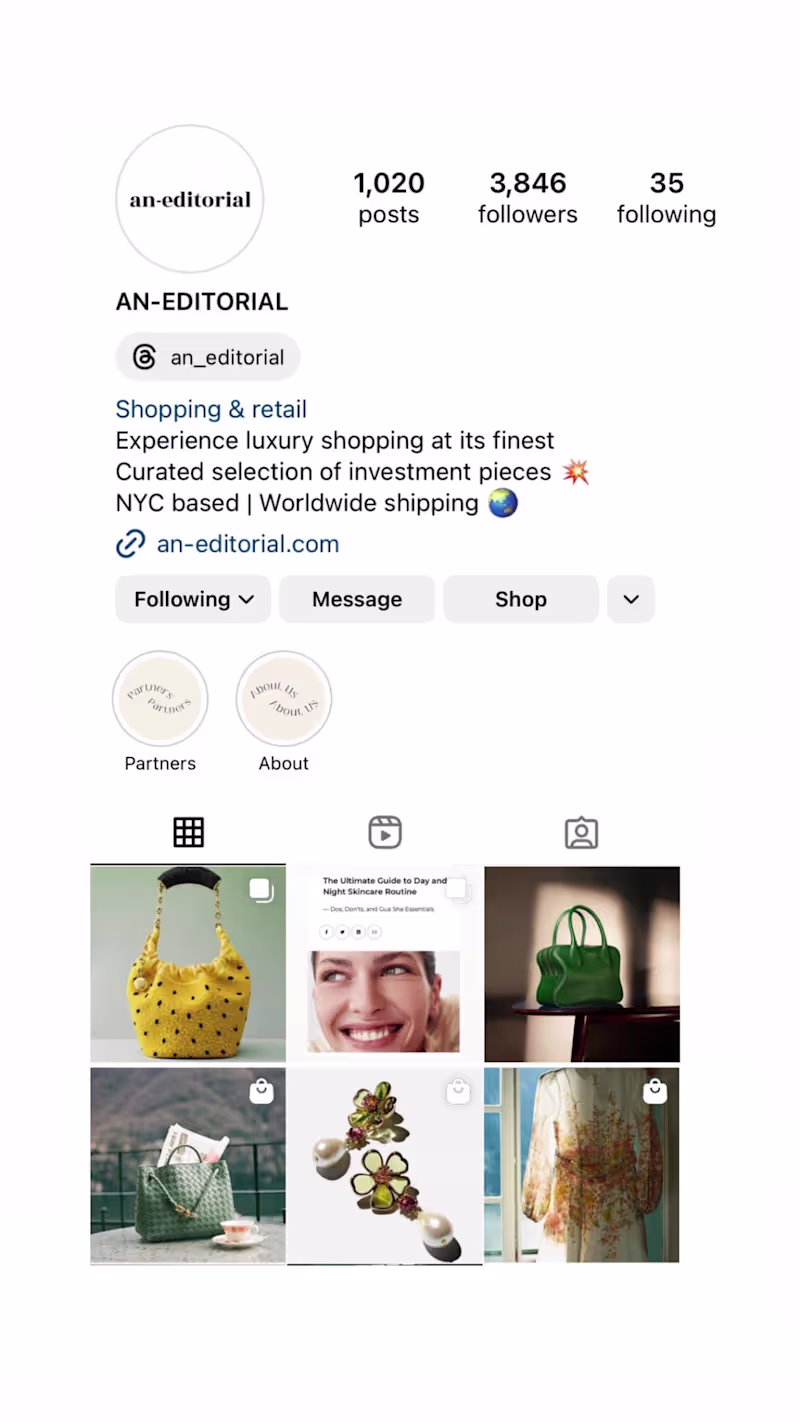
Task: Expand suggested accounts chevron button
Action: pos(631,599)
